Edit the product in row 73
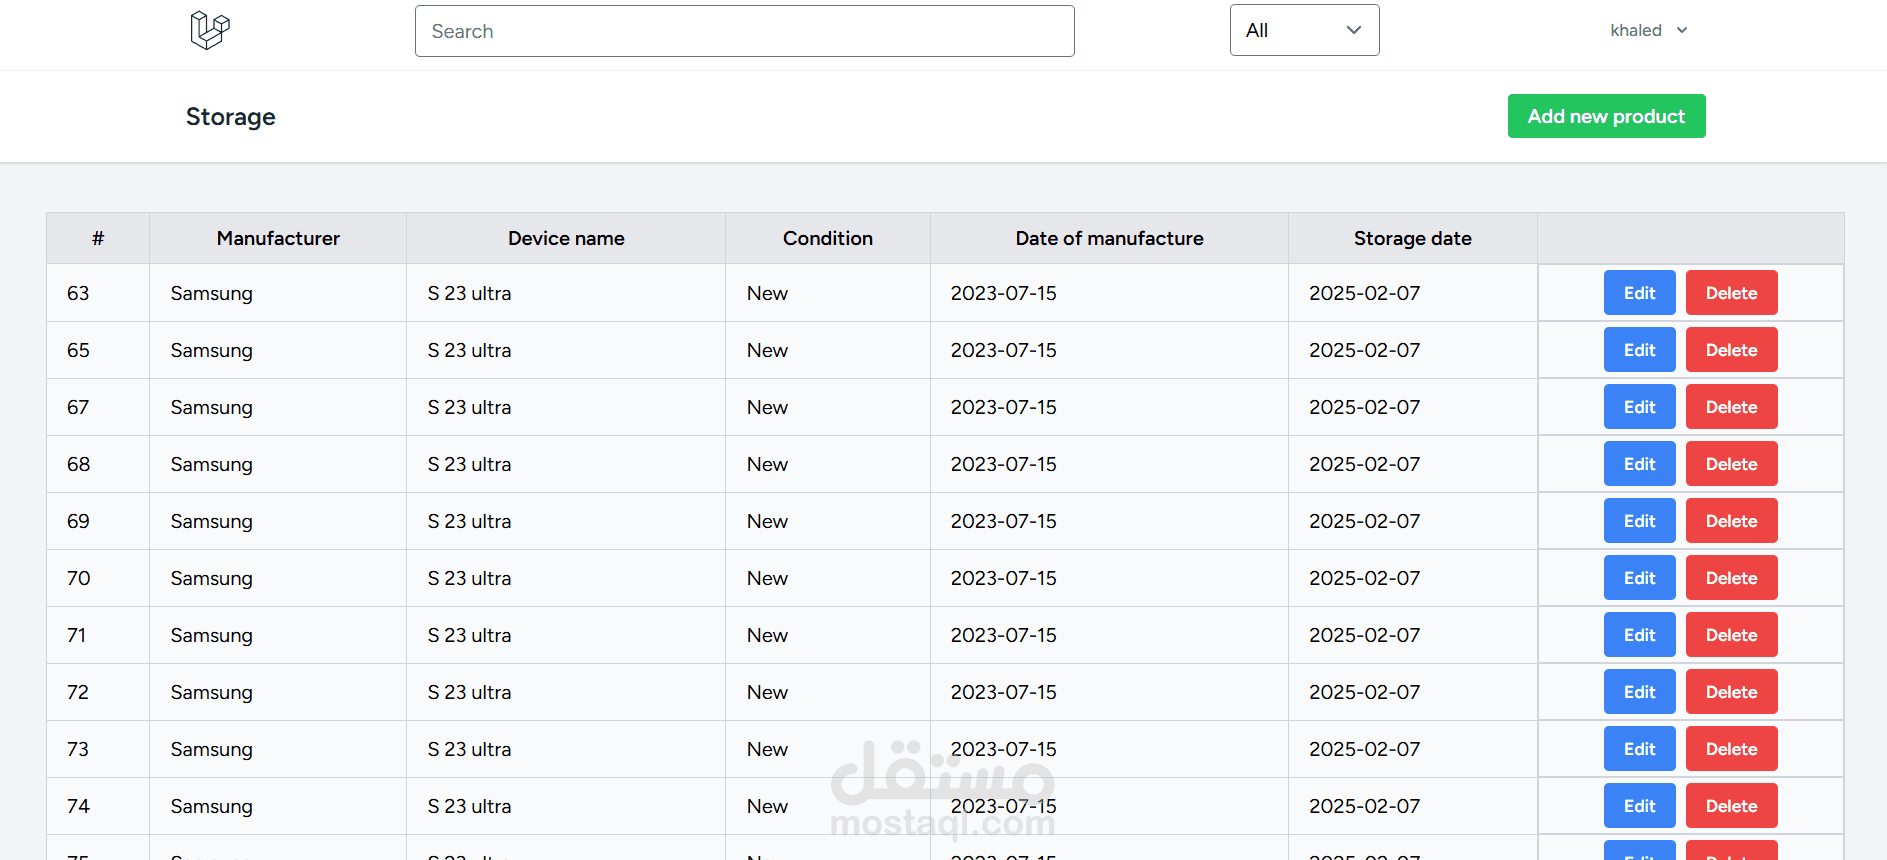 pyautogui.click(x=1639, y=749)
